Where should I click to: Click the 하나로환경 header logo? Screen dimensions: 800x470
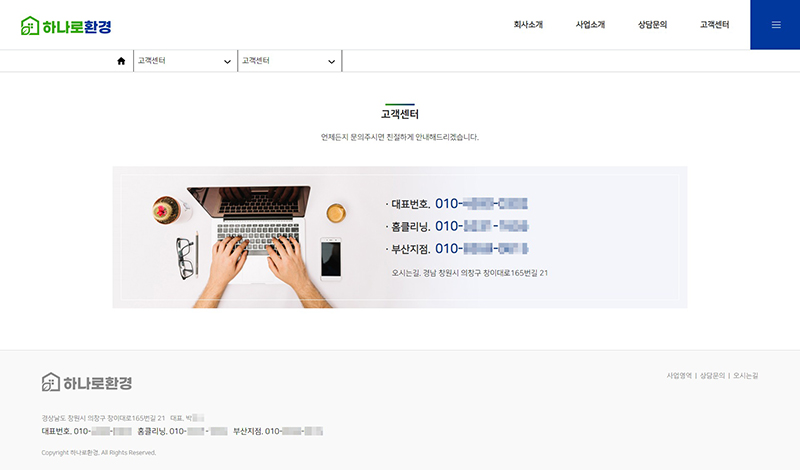tap(66, 26)
